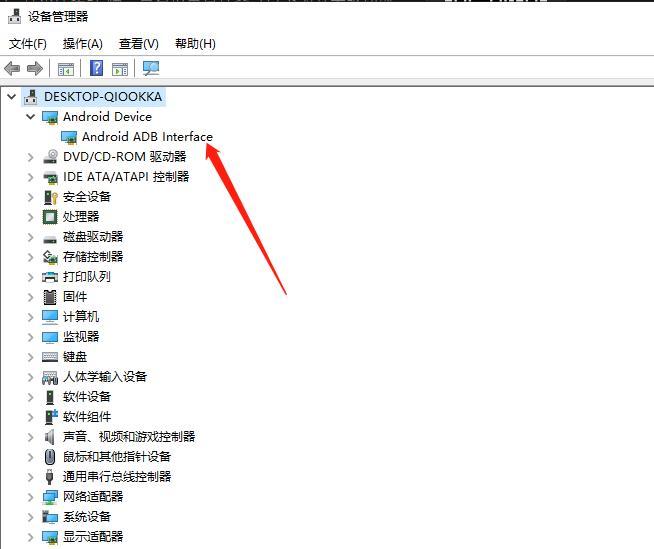Click the 通用串行总线控制器 USB icon

pyautogui.click(x=49, y=477)
